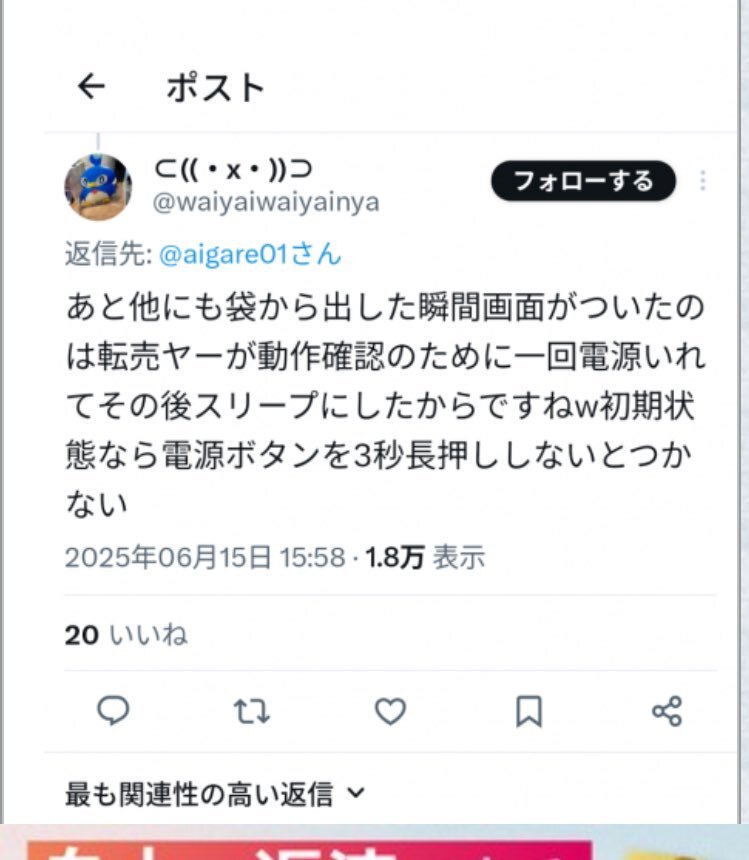This screenshot has height=860, width=749.
Task: Share the post via share icon
Action: [667, 711]
